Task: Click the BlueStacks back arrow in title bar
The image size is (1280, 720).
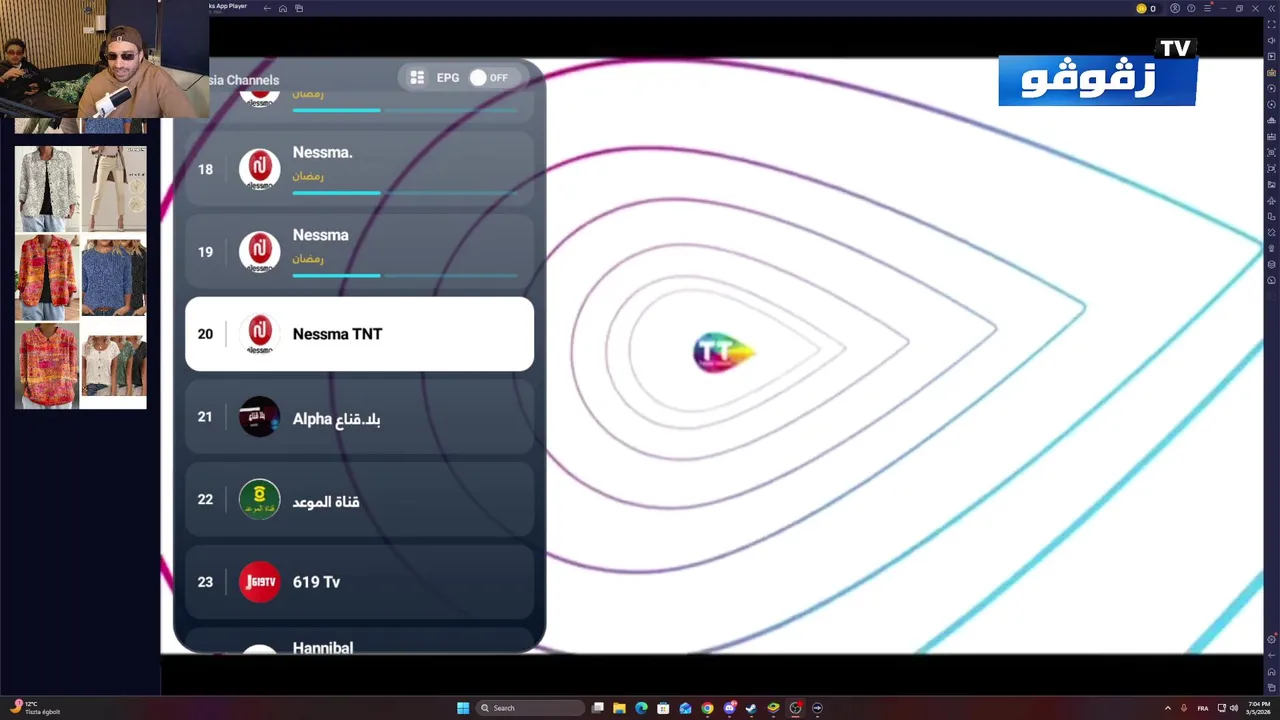Action: click(x=267, y=8)
